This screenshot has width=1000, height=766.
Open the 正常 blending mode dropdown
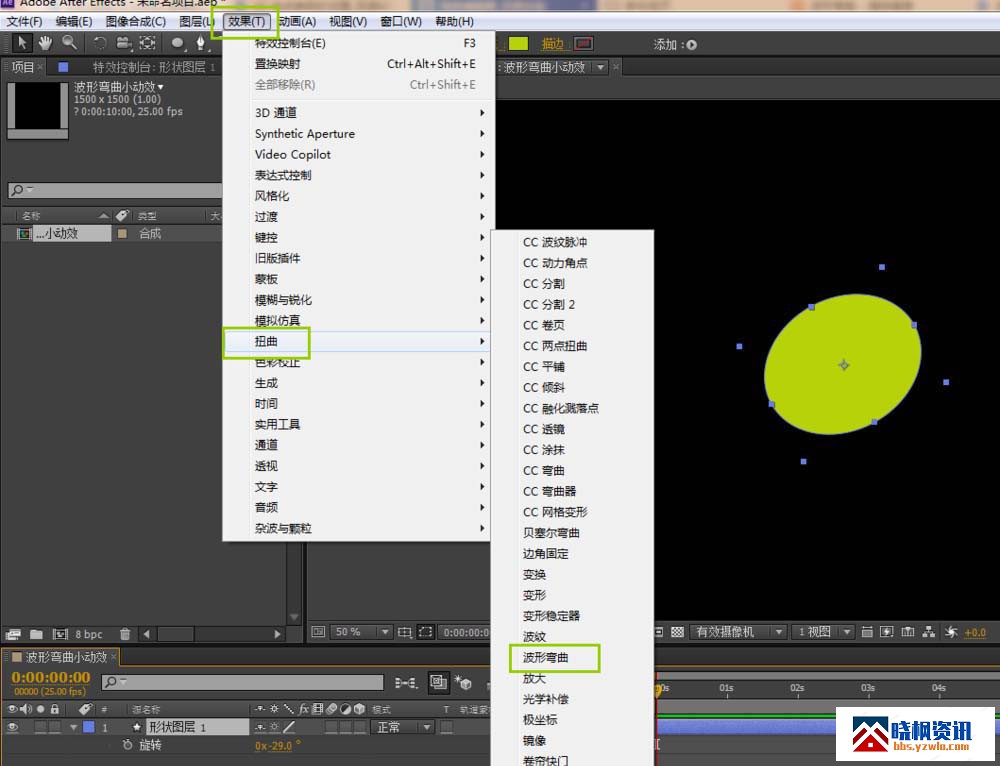pyautogui.click(x=402, y=727)
